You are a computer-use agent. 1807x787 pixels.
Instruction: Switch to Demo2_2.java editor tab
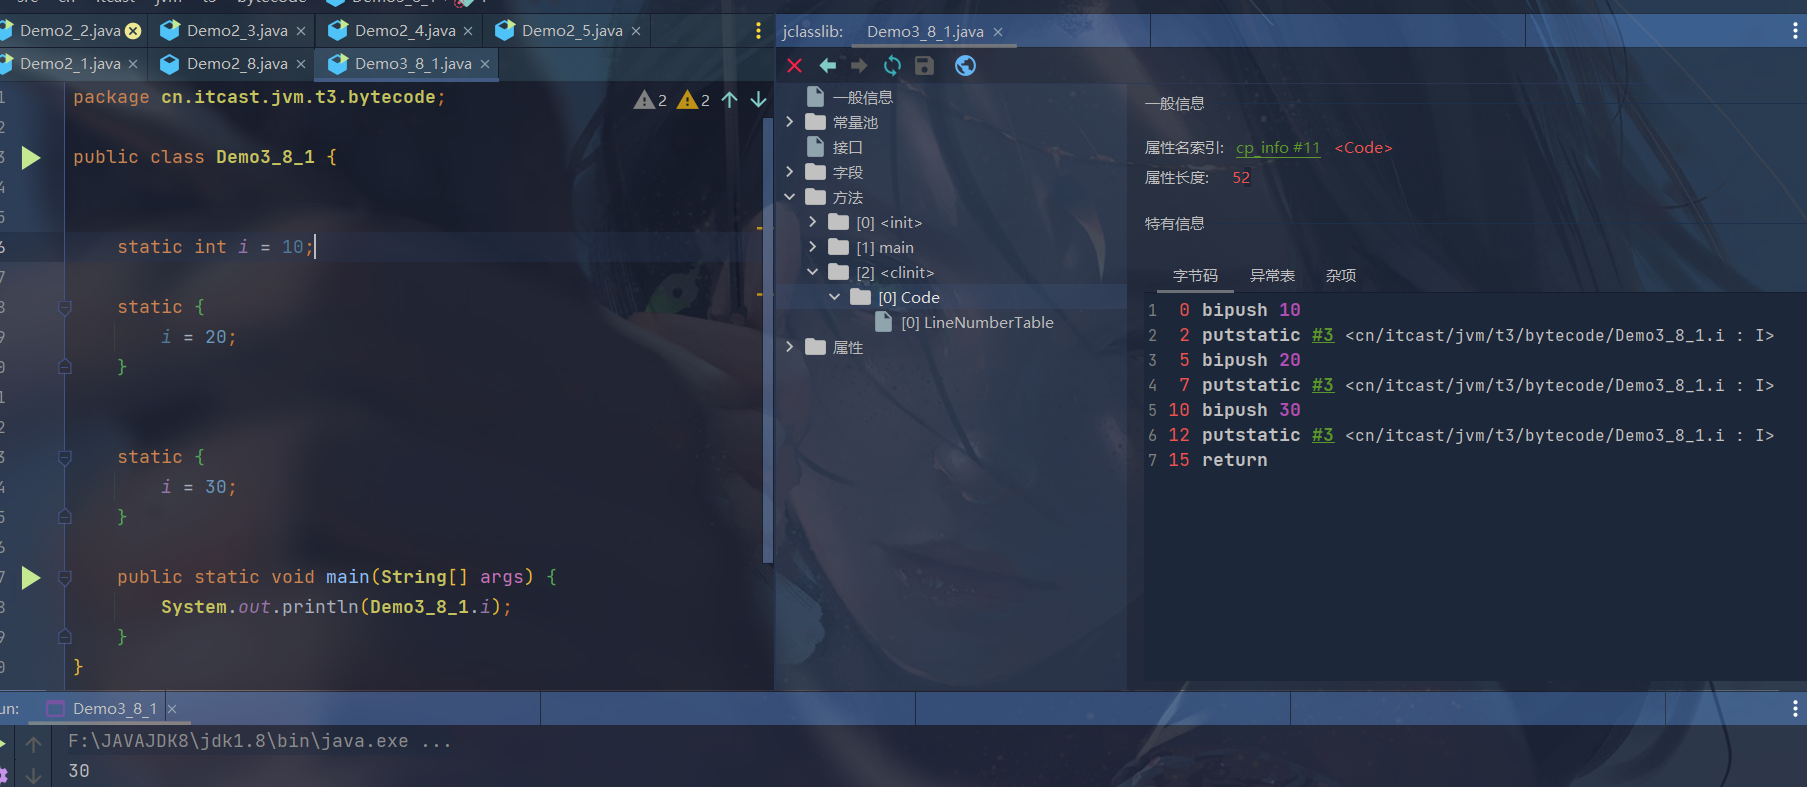pyautogui.click(x=70, y=31)
